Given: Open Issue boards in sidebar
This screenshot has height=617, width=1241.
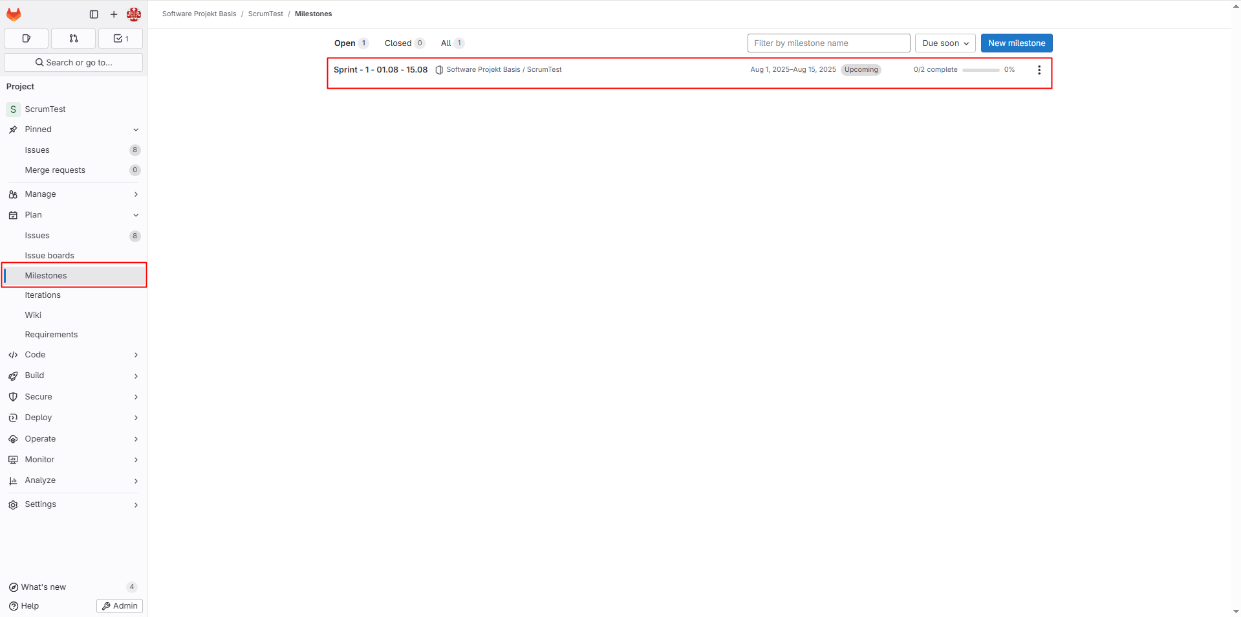Looking at the screenshot, I should (x=50, y=256).
